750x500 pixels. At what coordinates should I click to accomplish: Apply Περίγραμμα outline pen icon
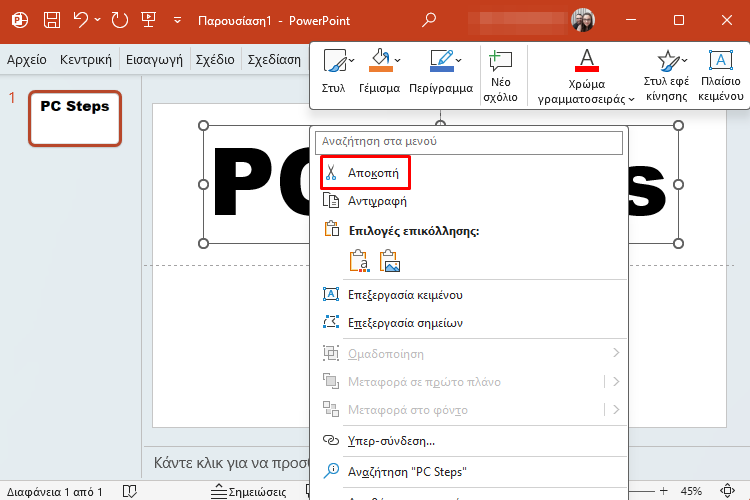click(442, 60)
